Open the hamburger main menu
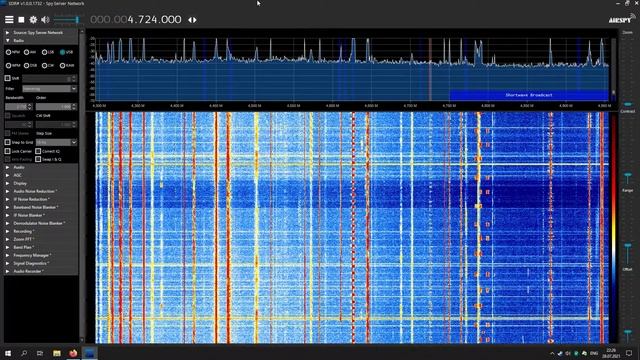640x360 pixels. pyautogui.click(x=9, y=20)
